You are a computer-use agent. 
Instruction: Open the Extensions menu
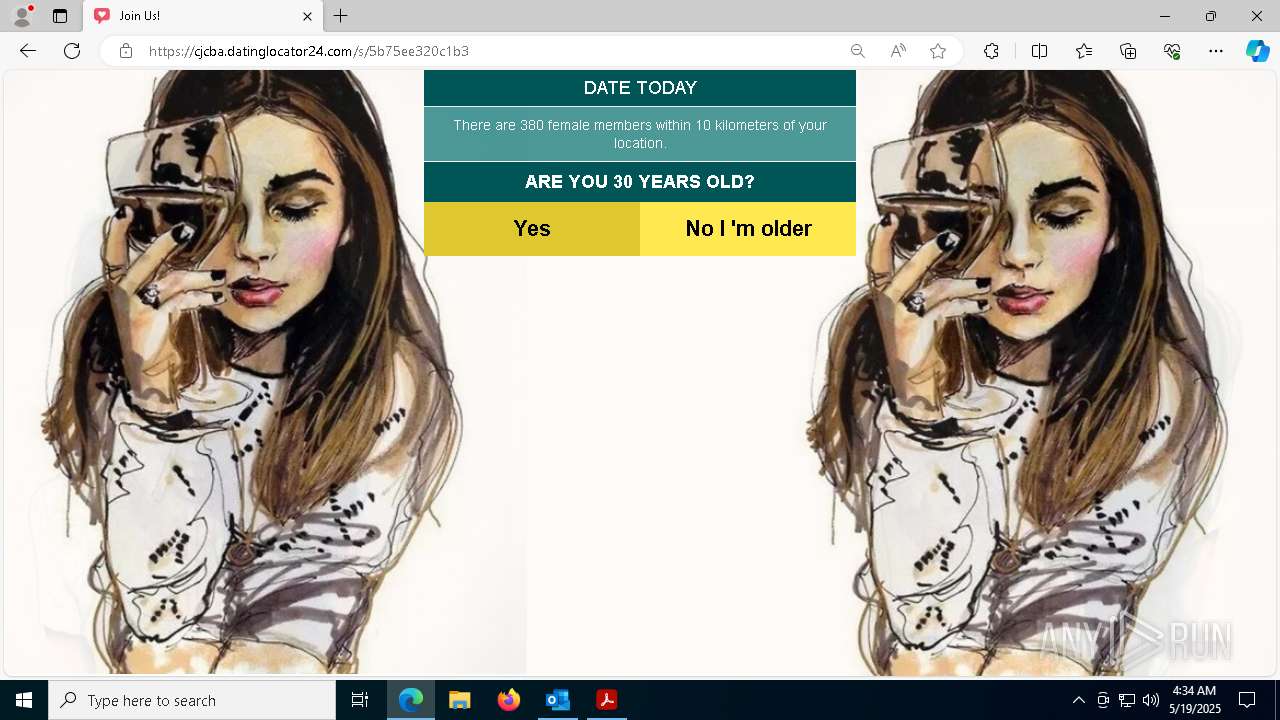click(991, 51)
